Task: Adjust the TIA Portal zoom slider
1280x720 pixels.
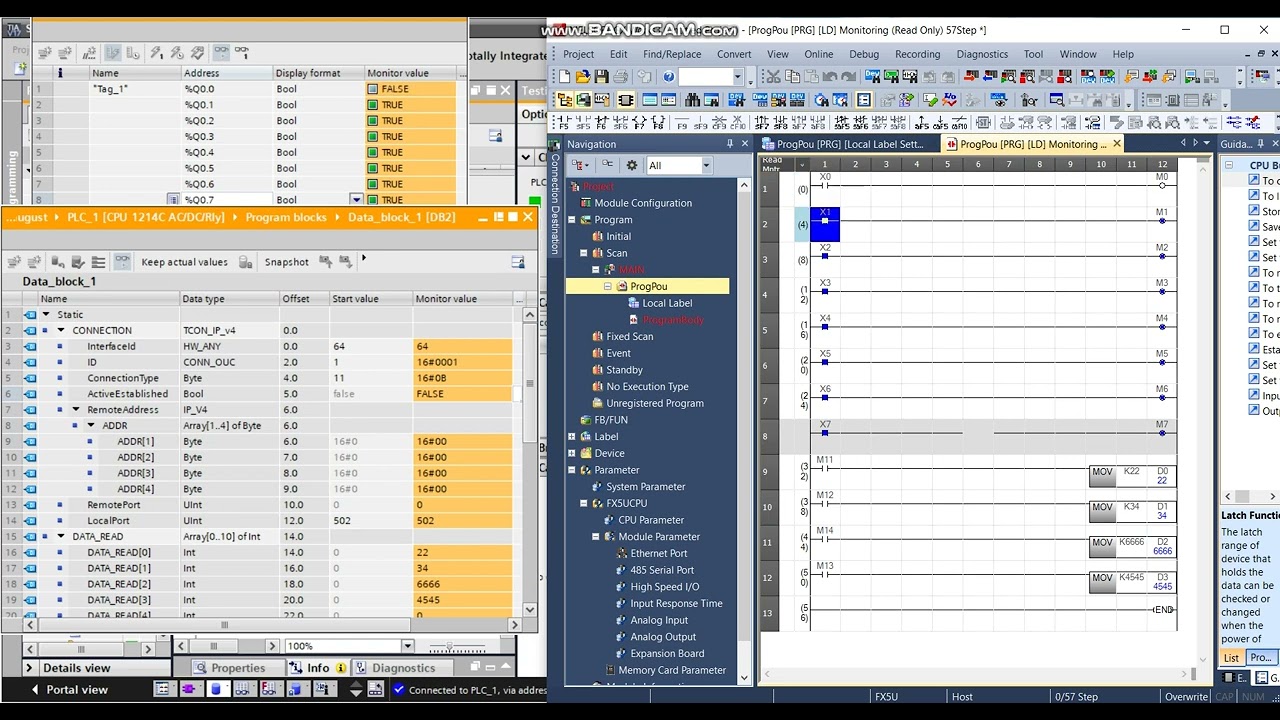Action: 450,647
